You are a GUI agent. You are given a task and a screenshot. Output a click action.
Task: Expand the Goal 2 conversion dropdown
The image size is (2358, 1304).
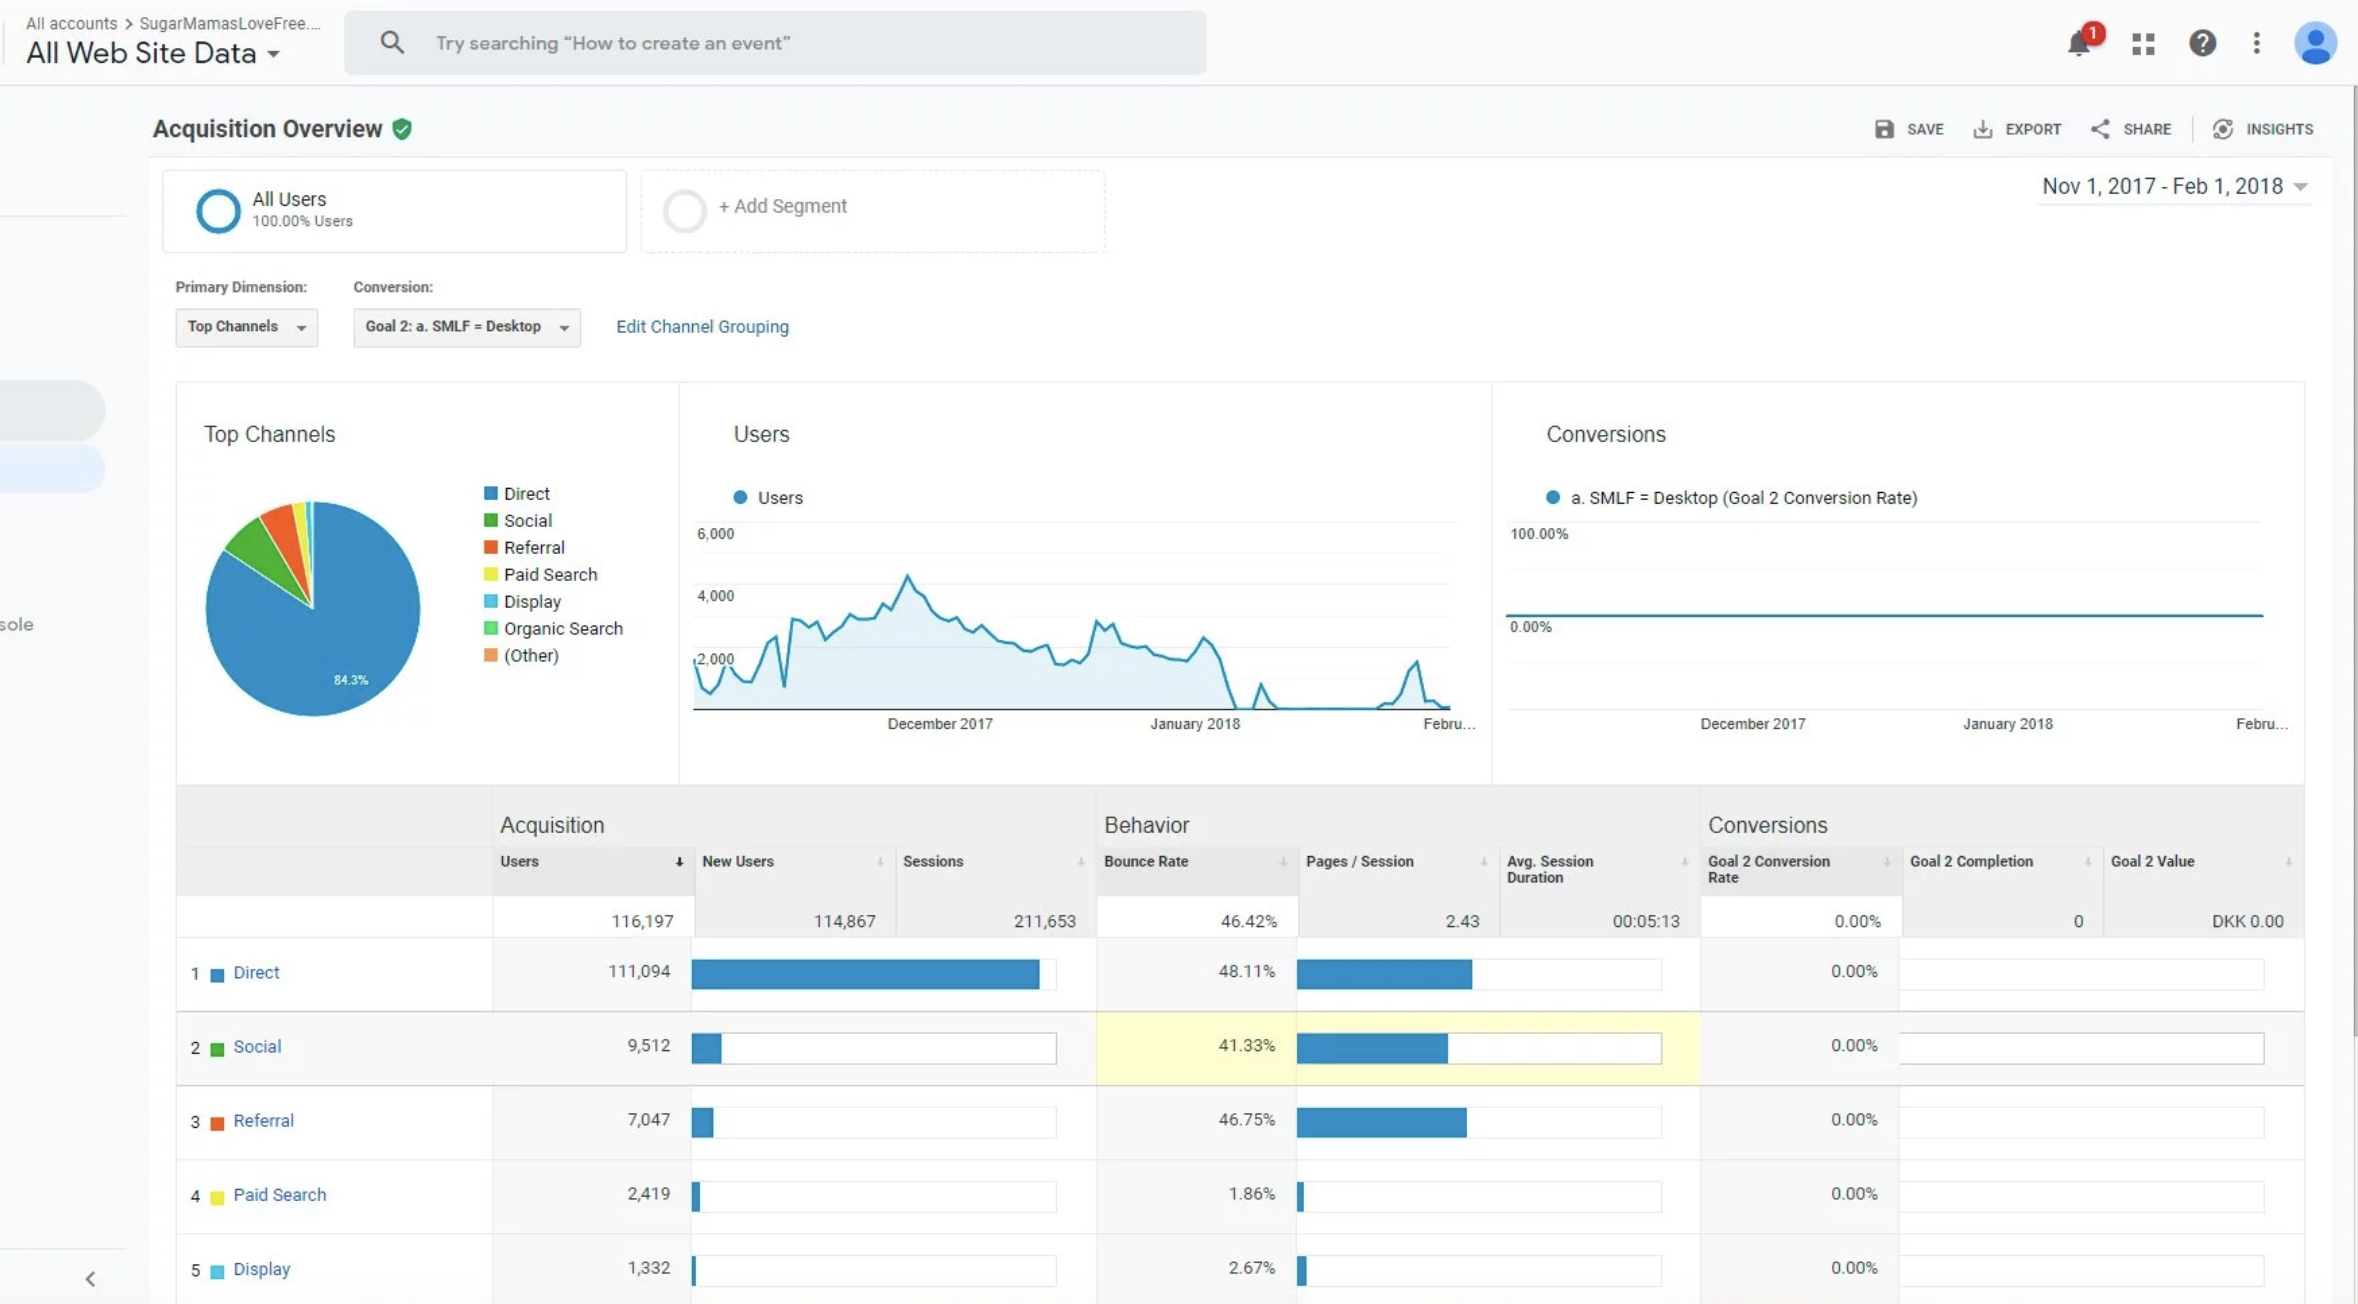[466, 327]
